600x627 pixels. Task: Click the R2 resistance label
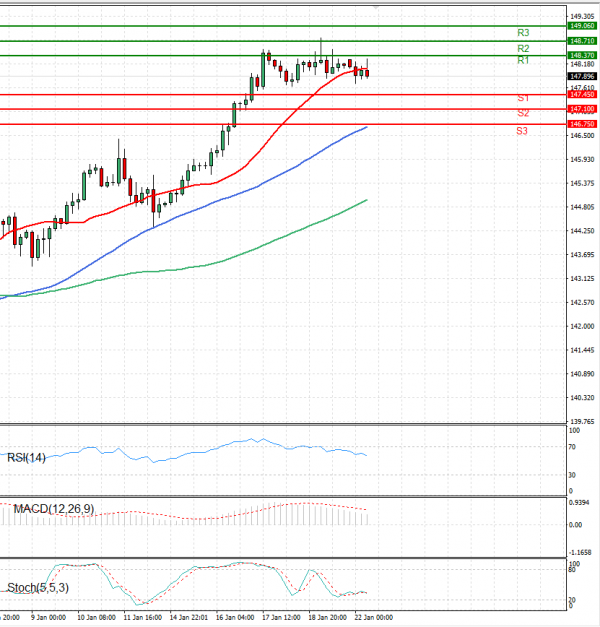(523, 49)
